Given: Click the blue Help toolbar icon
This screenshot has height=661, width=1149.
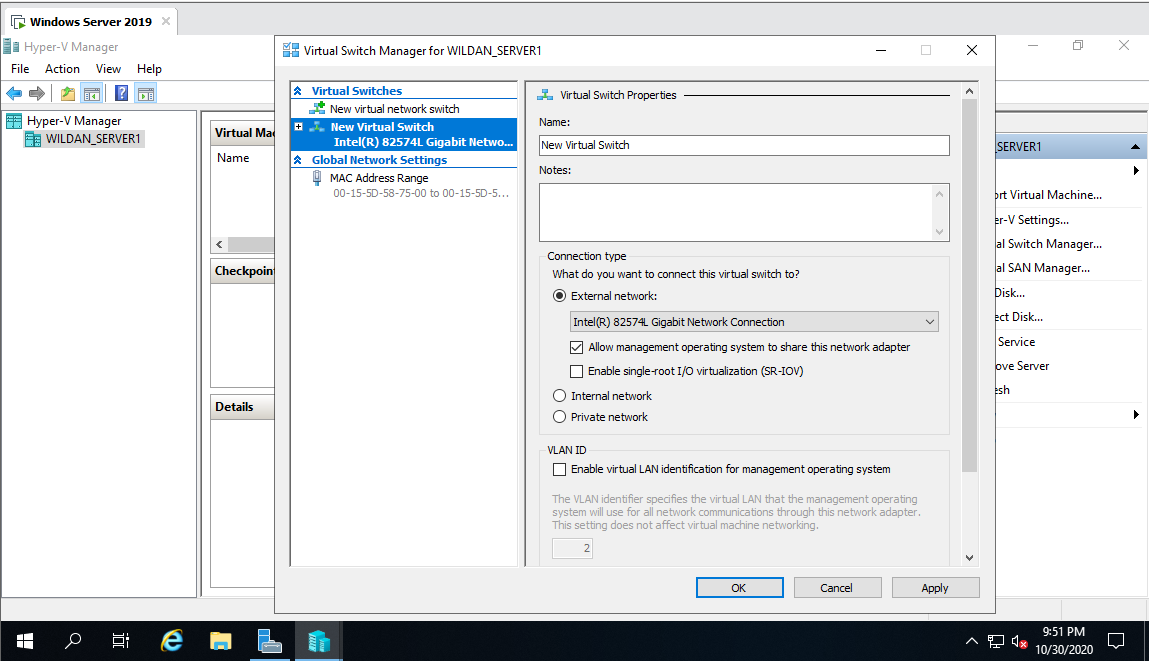Looking at the screenshot, I should (x=122, y=93).
